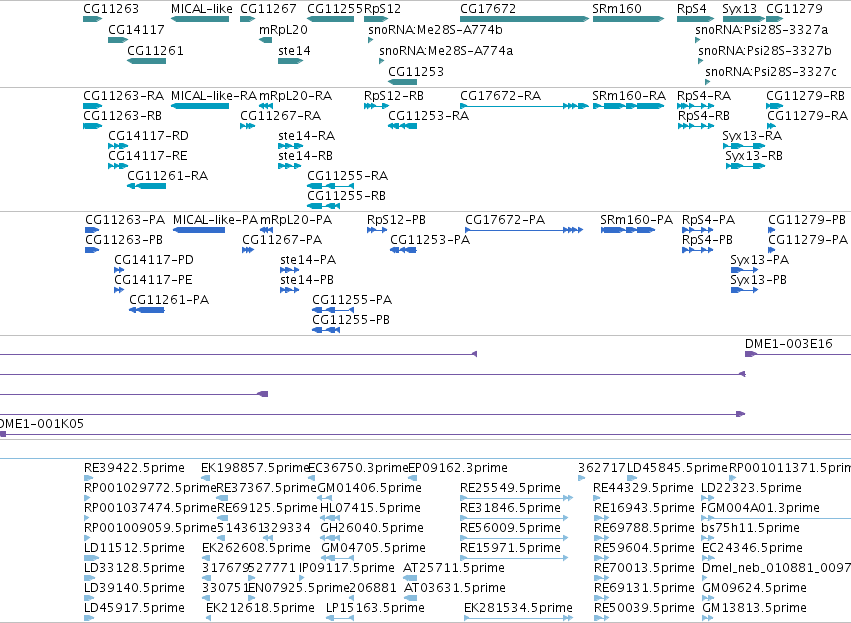Viewport: 851px width, 623px height.
Task: Click the CG11279-RB transcript
Action: [x=774, y=106]
